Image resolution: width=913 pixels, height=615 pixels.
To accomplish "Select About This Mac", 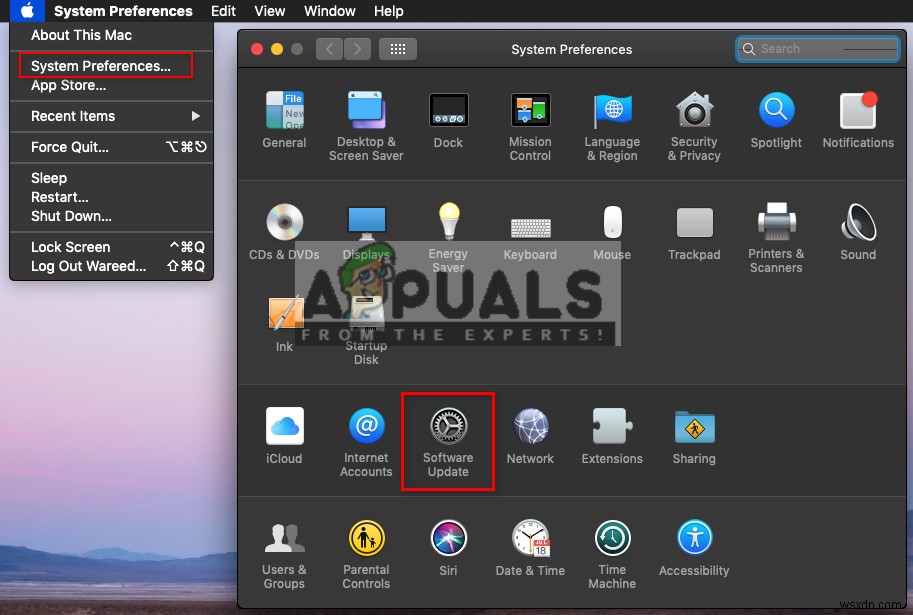I will (81, 35).
